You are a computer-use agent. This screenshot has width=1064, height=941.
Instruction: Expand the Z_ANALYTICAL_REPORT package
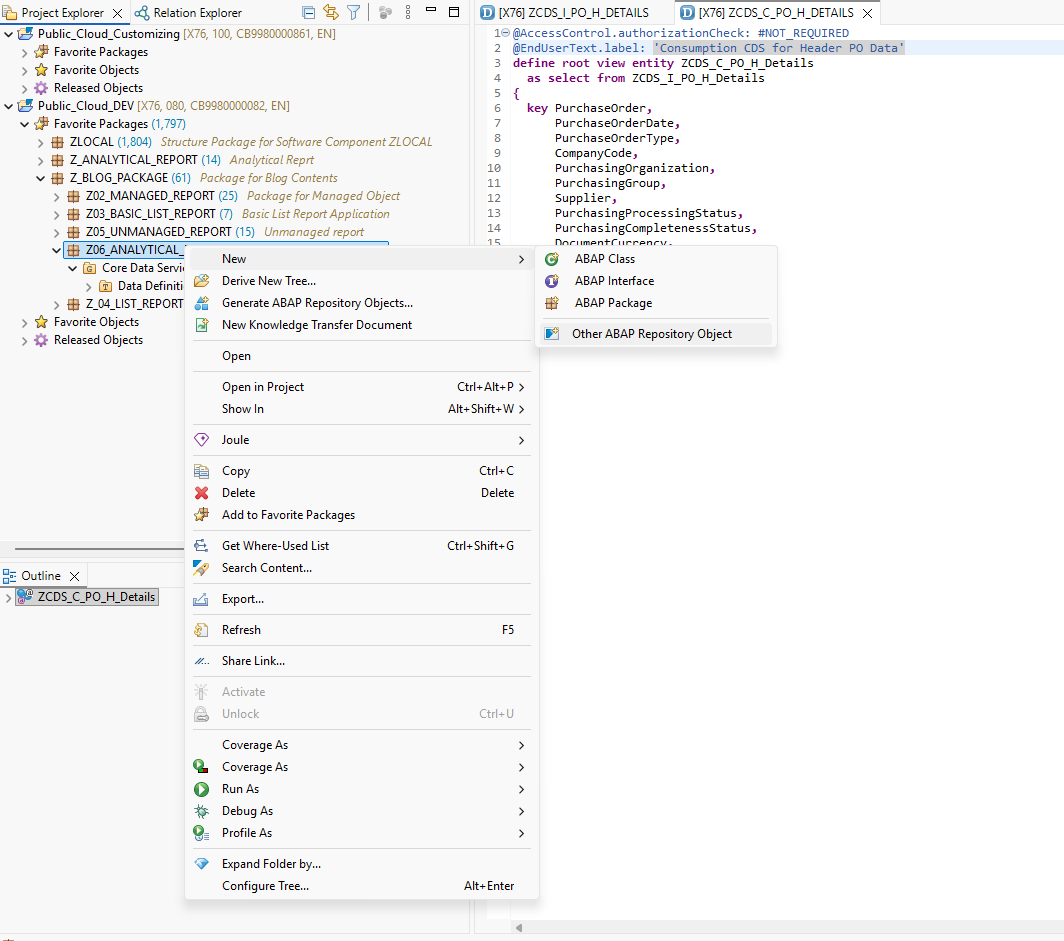[41, 160]
